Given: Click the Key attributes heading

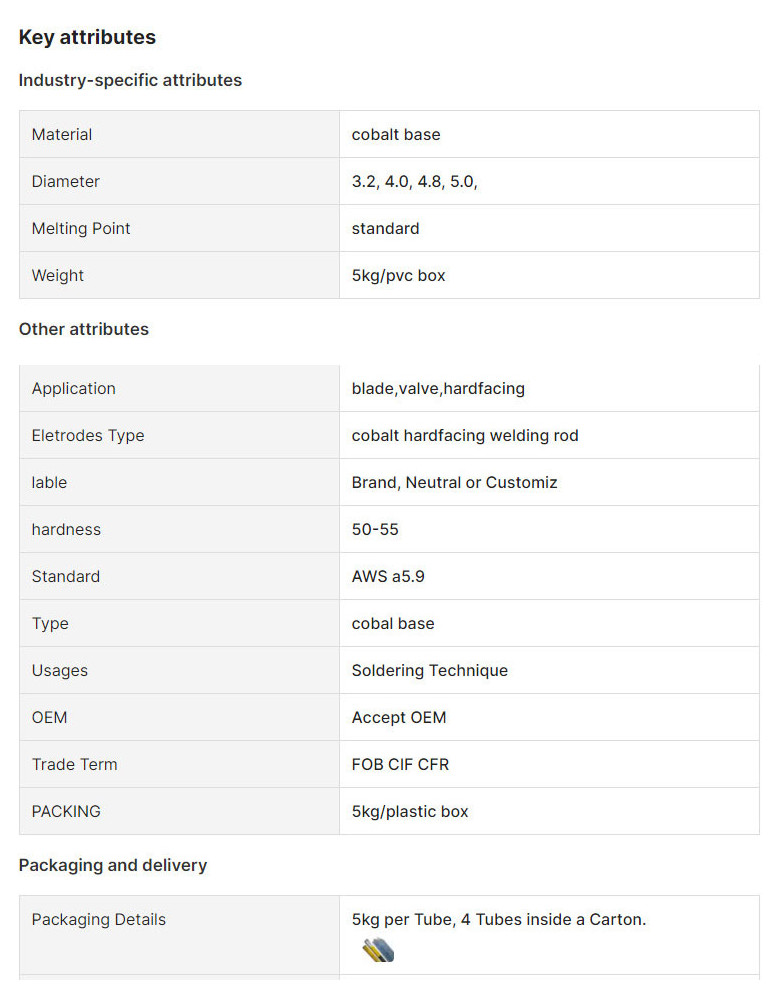Looking at the screenshot, I should click(x=87, y=37).
